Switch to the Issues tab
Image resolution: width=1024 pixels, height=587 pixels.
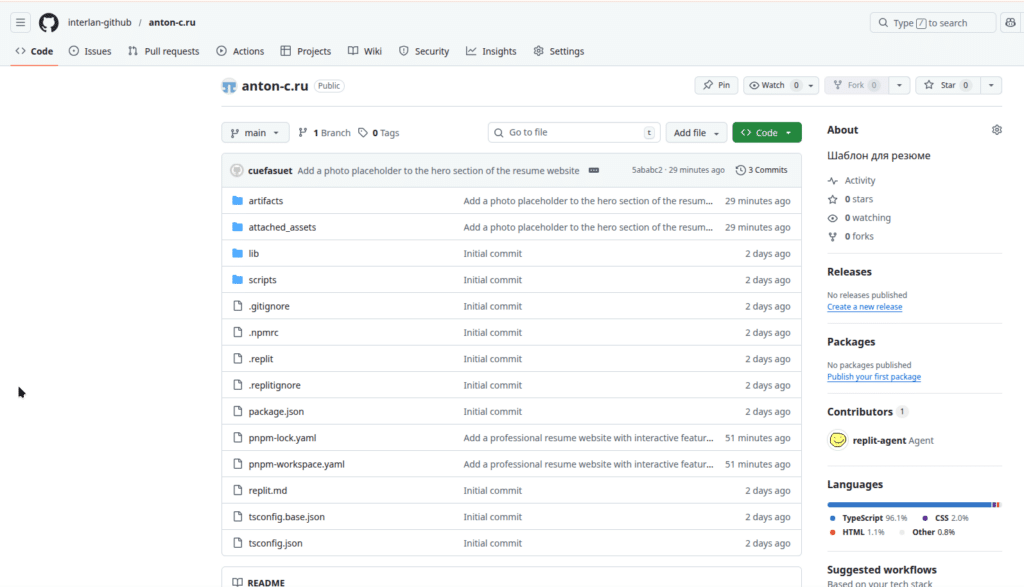(90, 51)
